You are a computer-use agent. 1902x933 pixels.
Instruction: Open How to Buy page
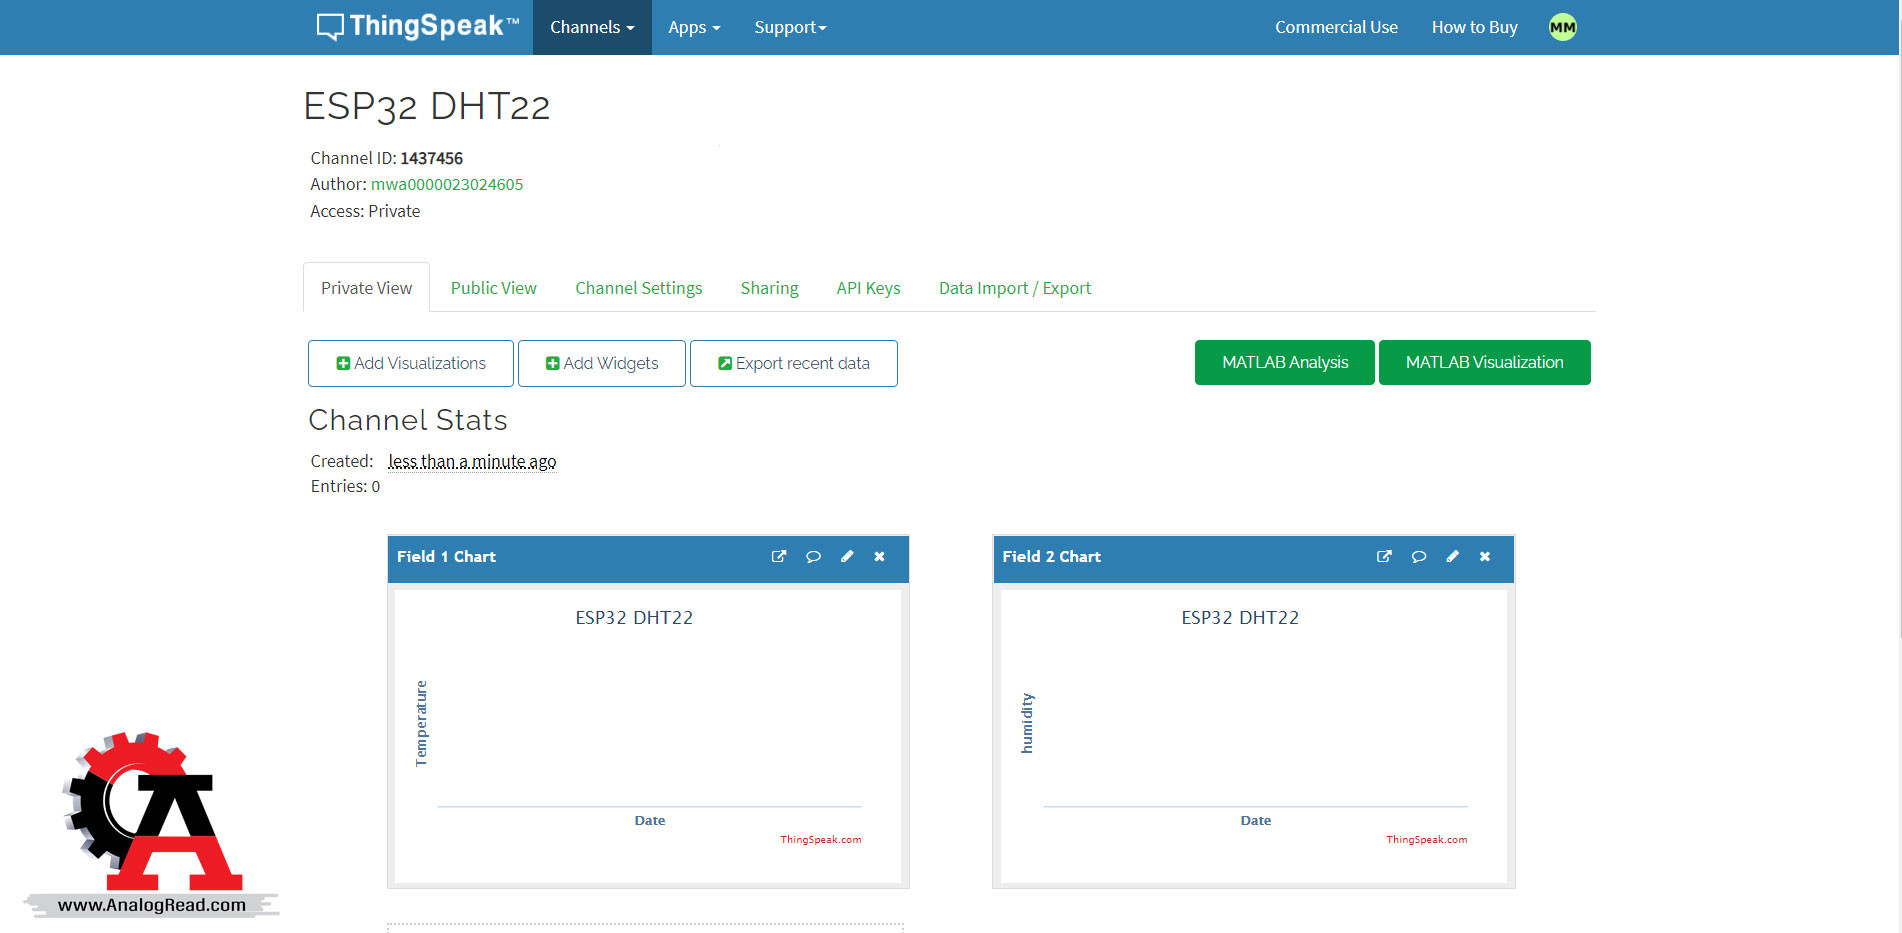click(x=1474, y=27)
